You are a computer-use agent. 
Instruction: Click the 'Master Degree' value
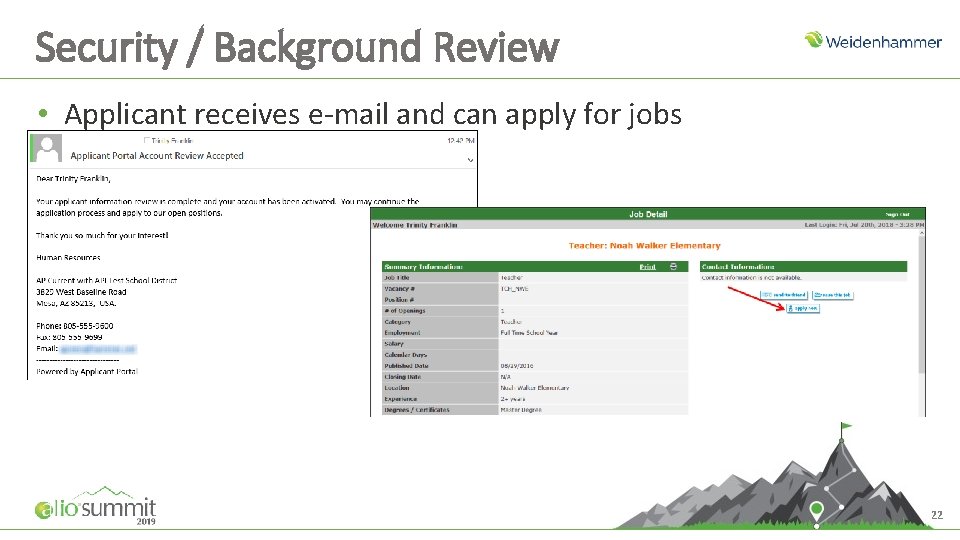pos(521,410)
